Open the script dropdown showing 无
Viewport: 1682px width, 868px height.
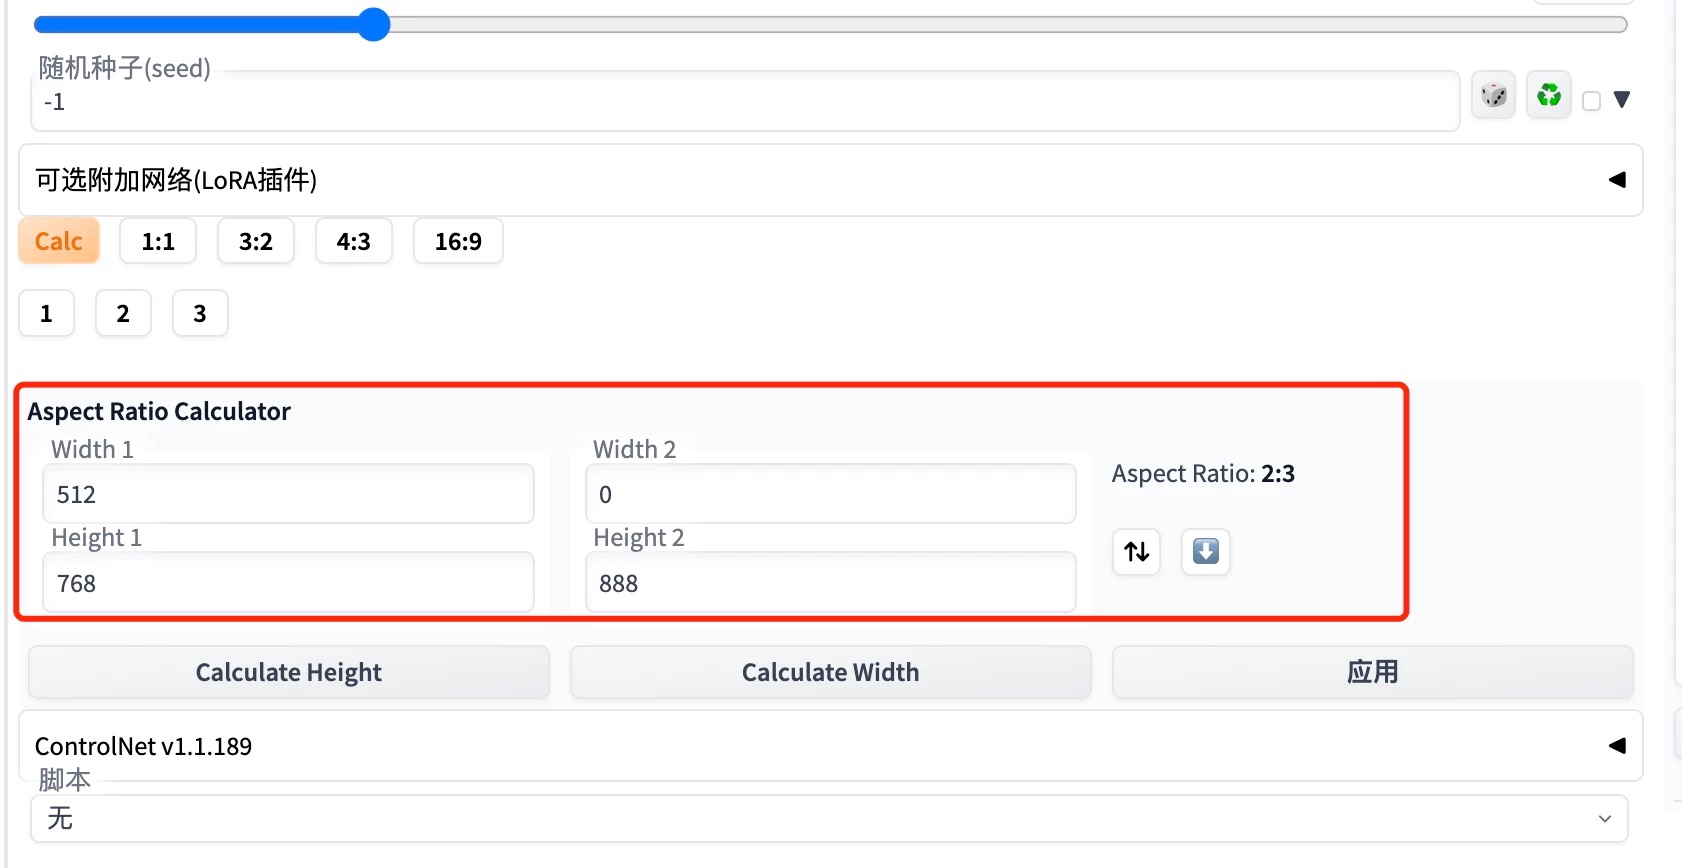click(x=829, y=819)
